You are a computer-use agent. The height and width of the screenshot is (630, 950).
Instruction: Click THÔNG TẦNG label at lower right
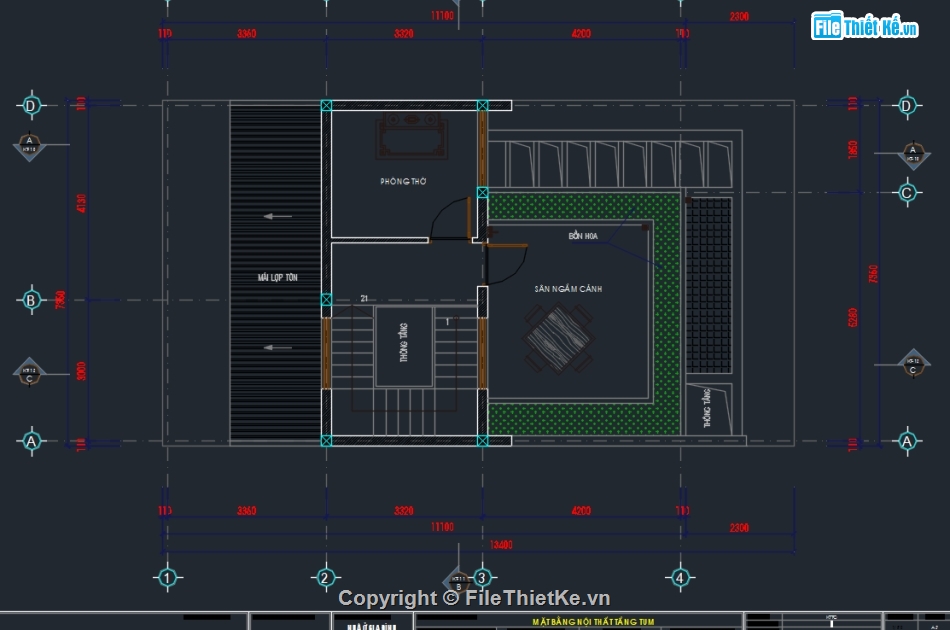706,408
